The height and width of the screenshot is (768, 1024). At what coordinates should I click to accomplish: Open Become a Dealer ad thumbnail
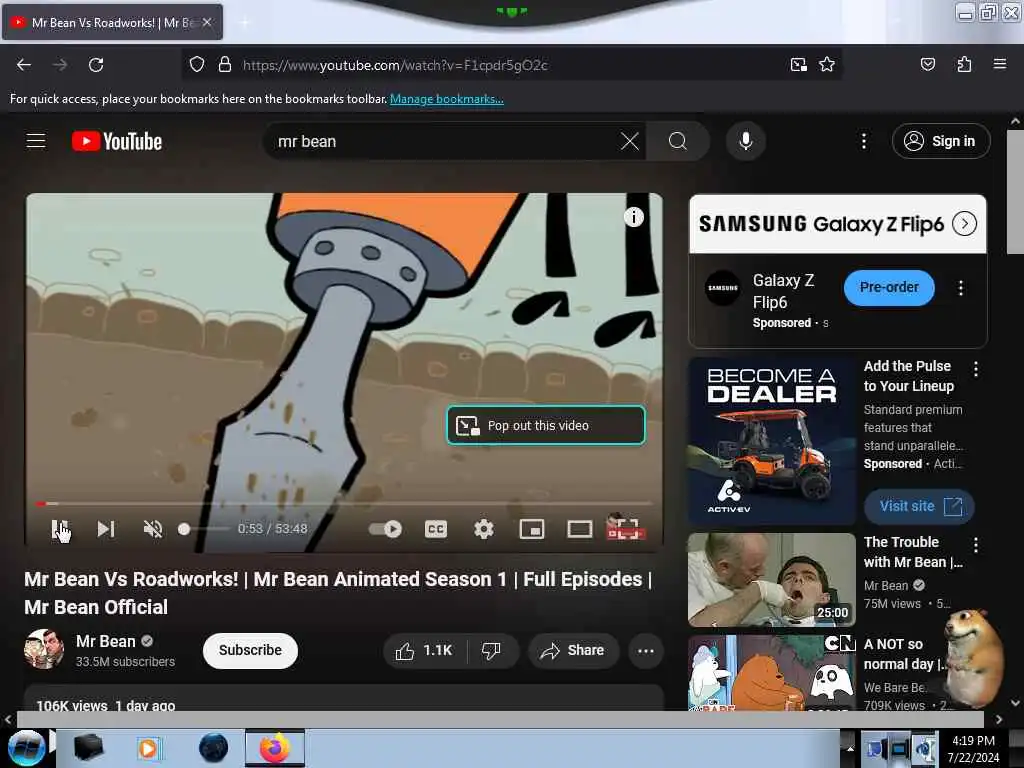click(772, 441)
